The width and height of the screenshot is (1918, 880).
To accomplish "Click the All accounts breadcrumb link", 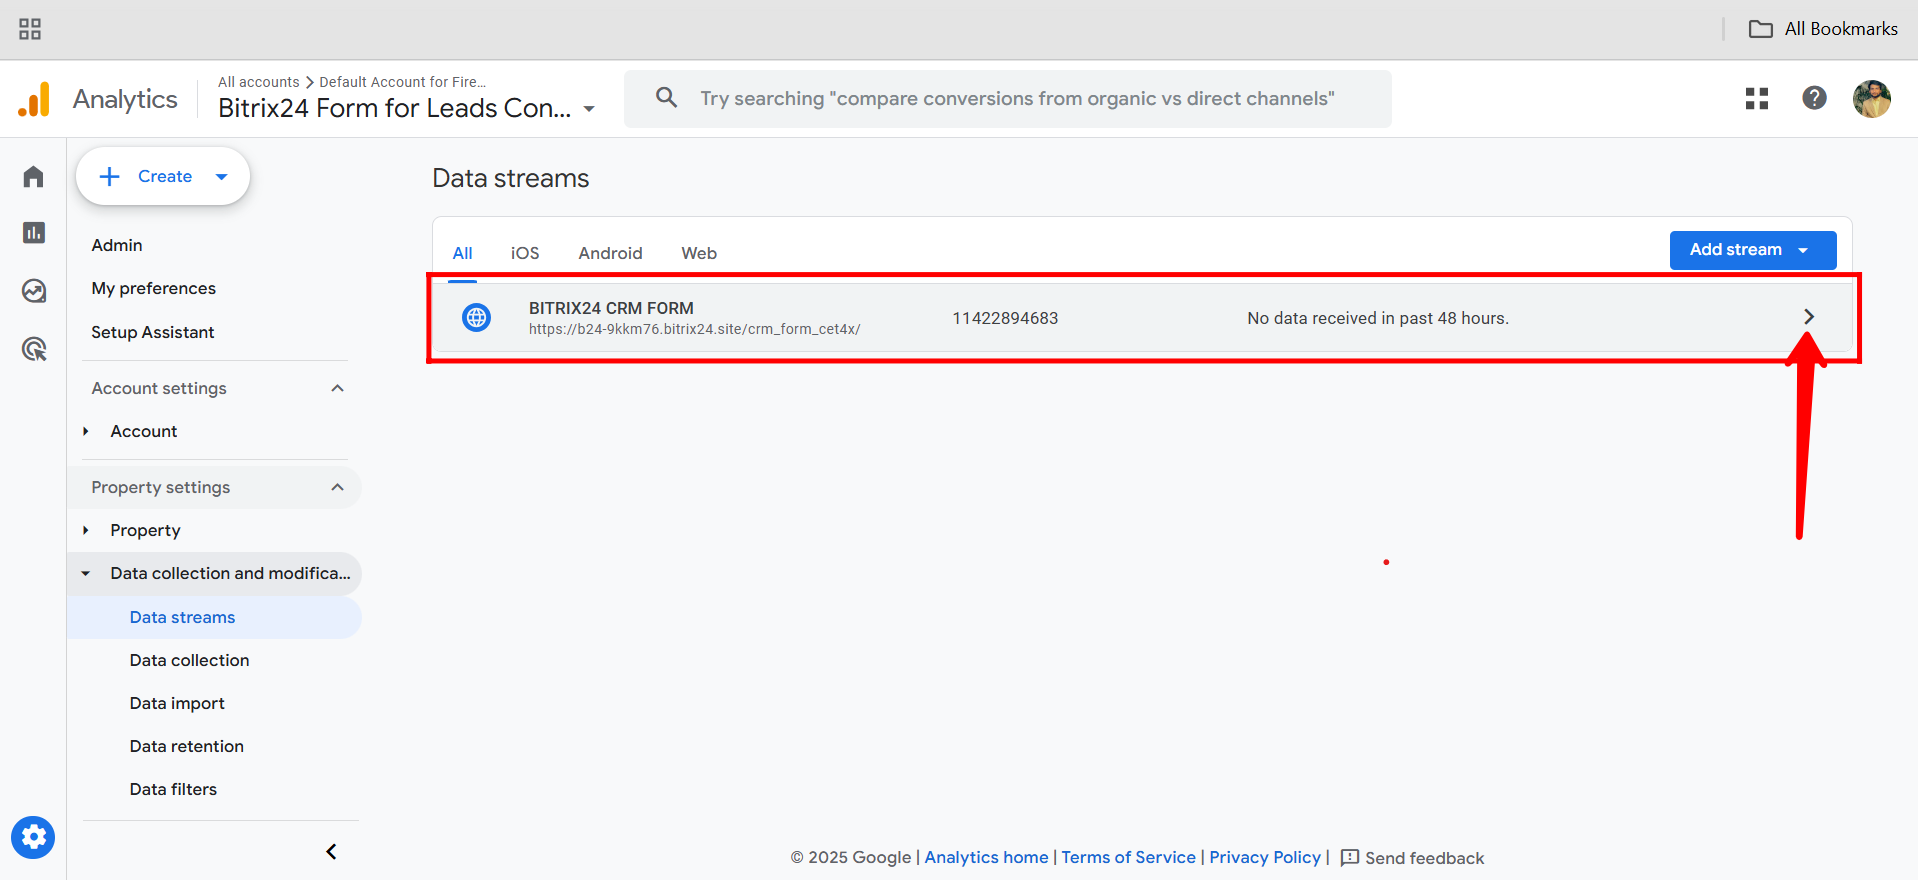I will tap(259, 82).
